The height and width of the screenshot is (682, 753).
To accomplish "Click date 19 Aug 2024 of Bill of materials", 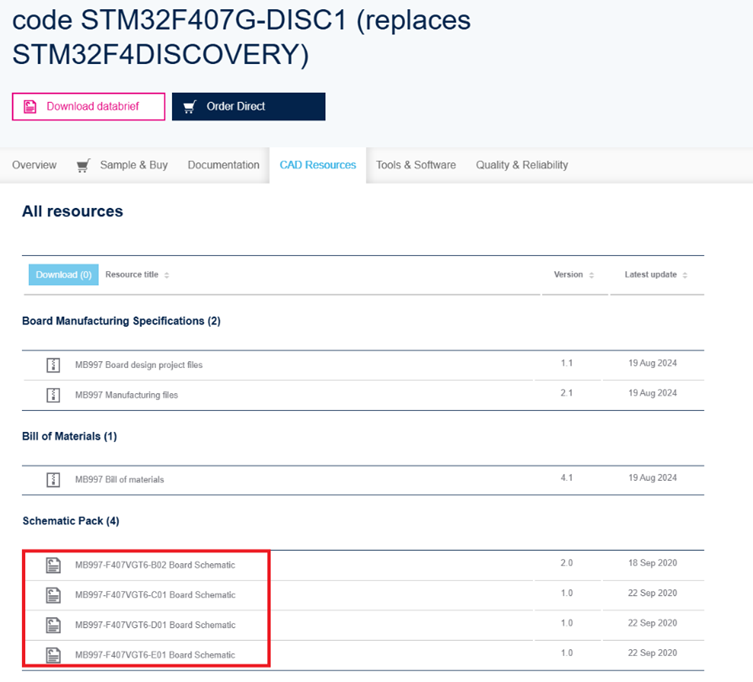I will pyautogui.click(x=653, y=478).
